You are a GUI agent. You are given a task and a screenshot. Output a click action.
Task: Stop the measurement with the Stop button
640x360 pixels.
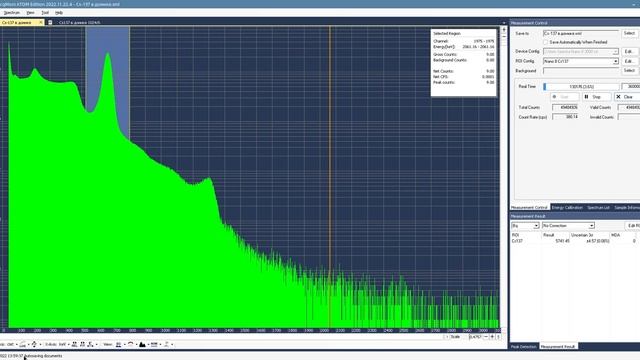pos(596,97)
